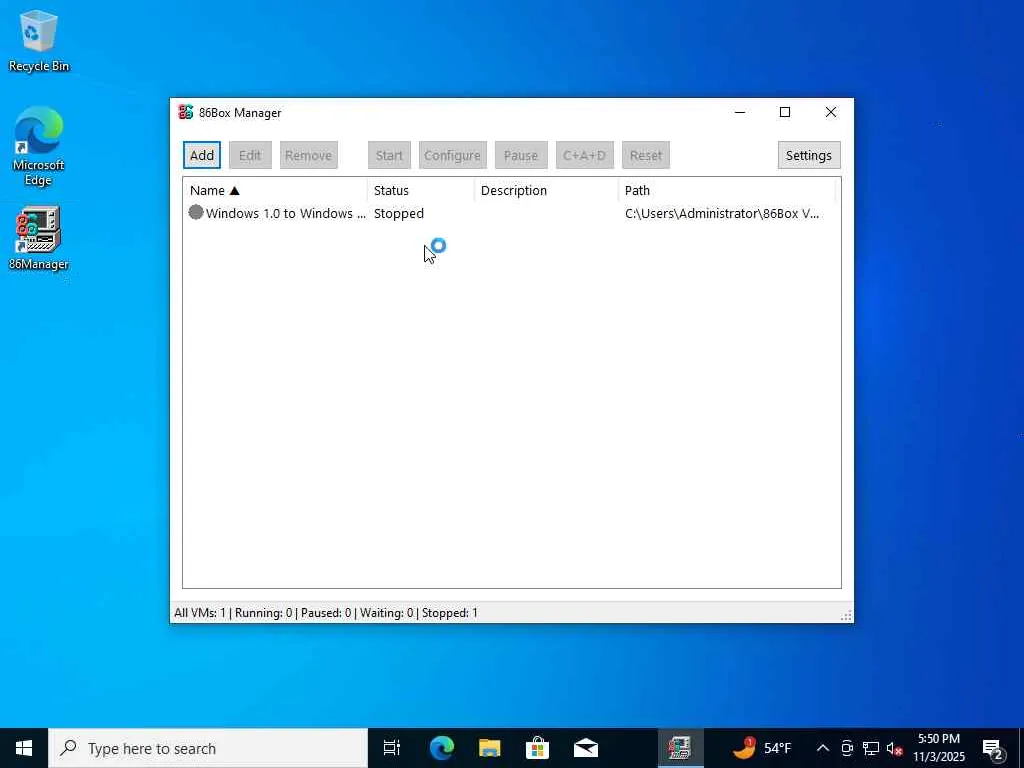1024x768 pixels.
Task: Open File Explorer from the taskbar
Action: (x=490, y=748)
